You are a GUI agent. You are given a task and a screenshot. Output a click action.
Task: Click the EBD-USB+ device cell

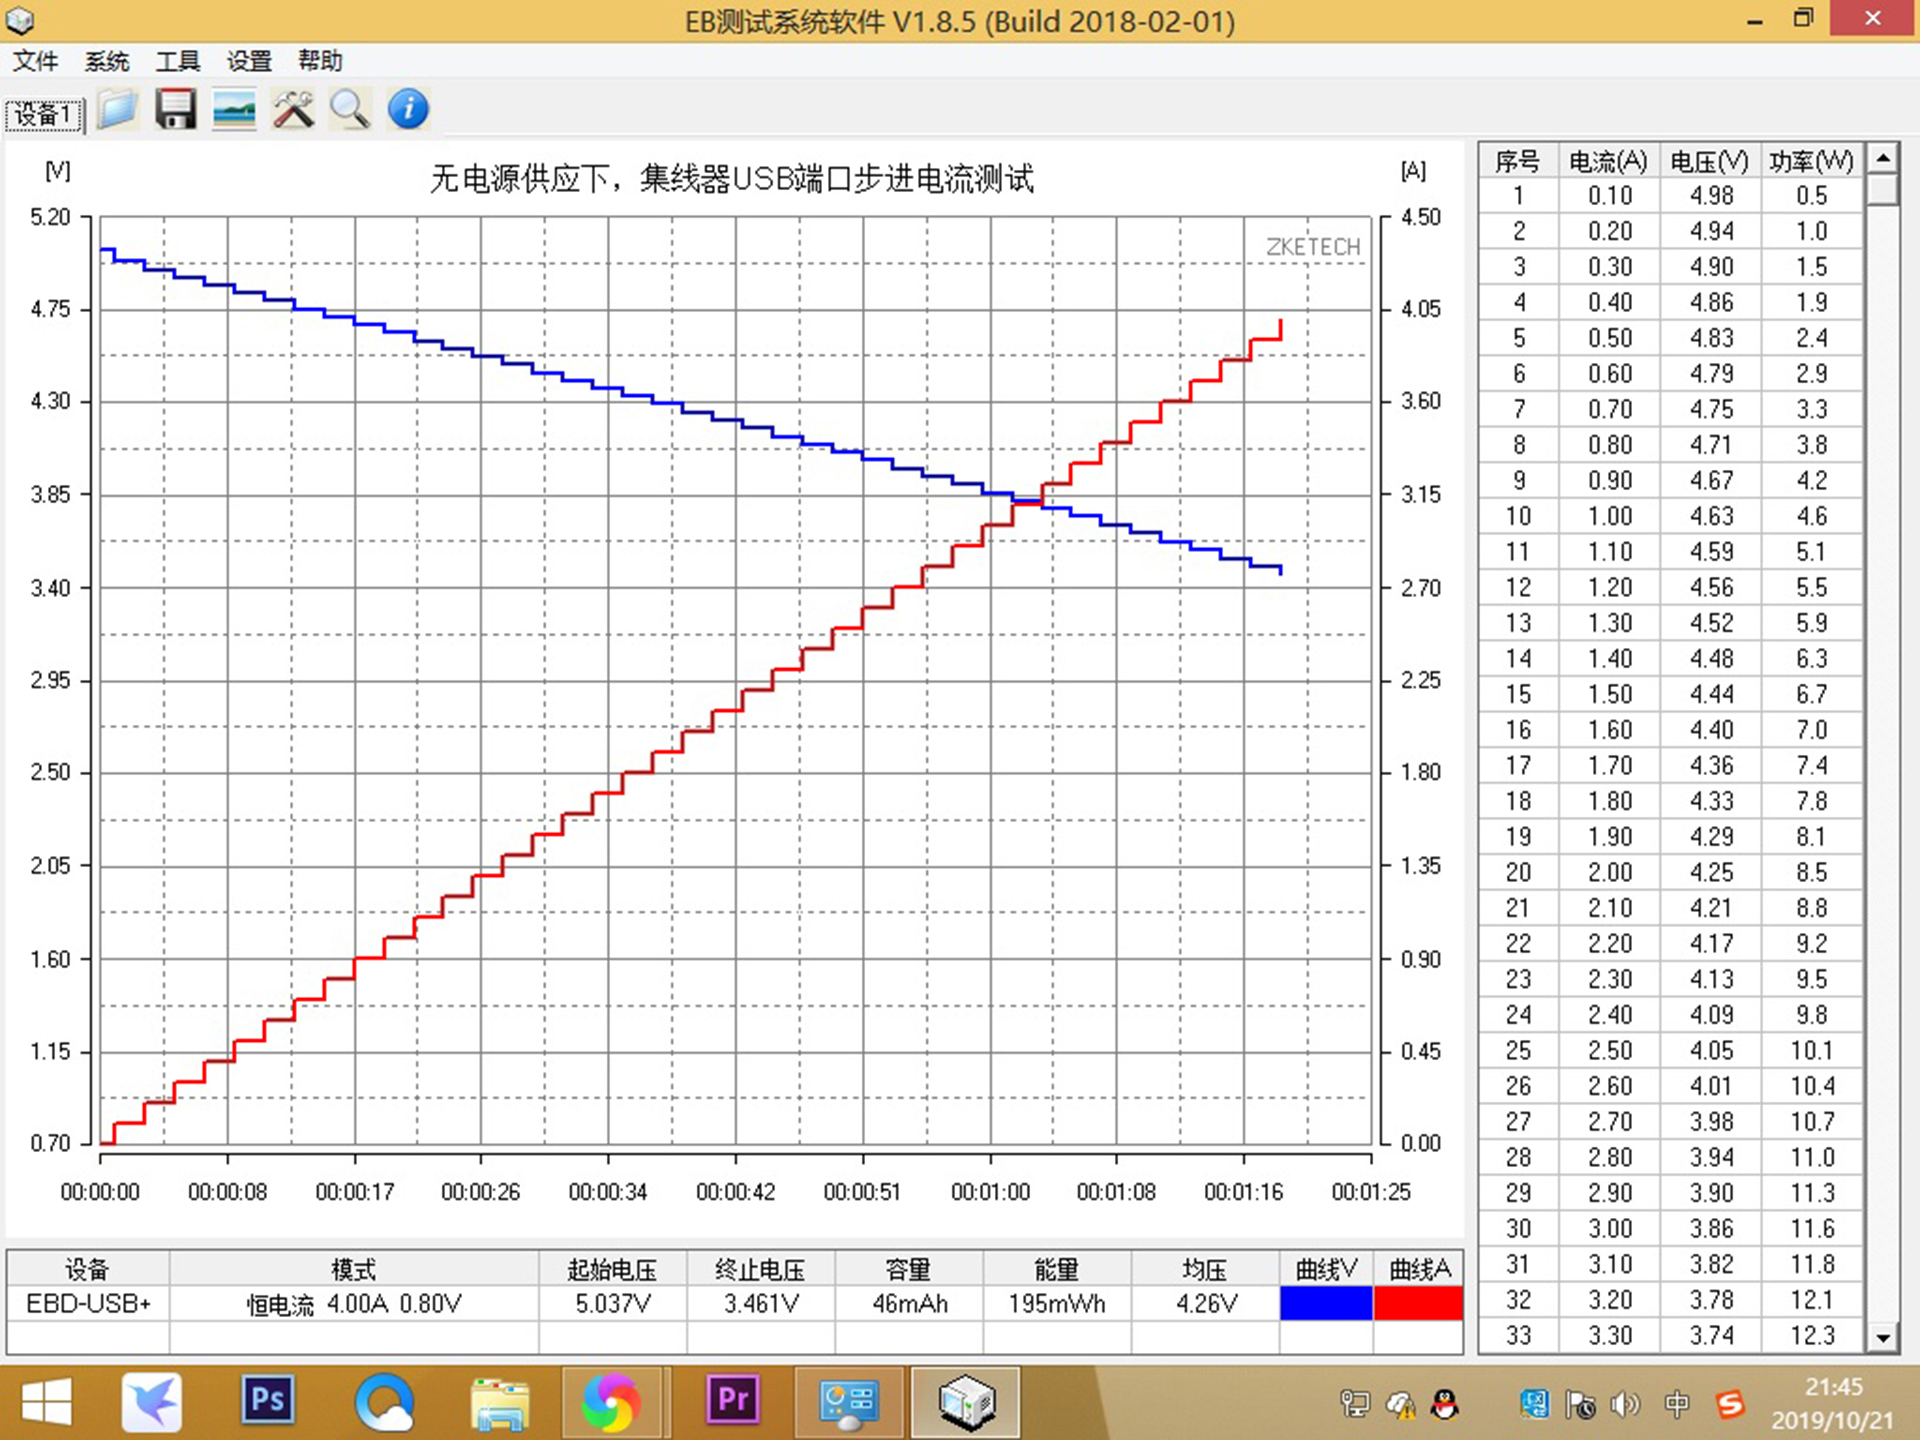(x=88, y=1304)
